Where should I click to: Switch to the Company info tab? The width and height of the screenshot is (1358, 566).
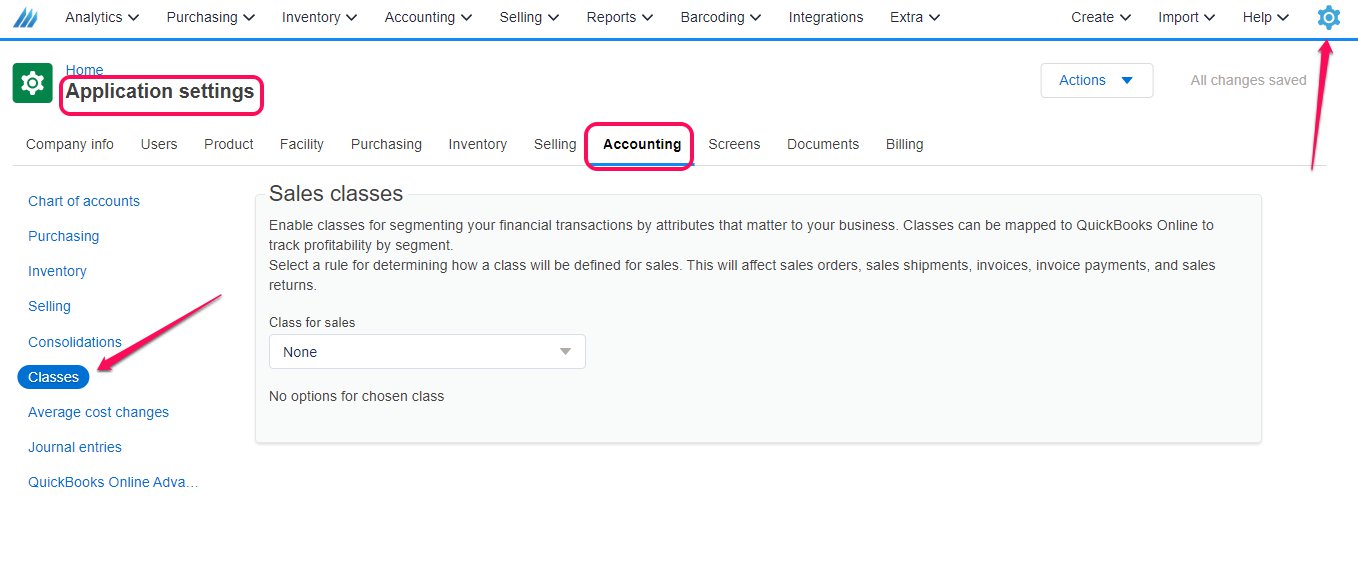70,144
